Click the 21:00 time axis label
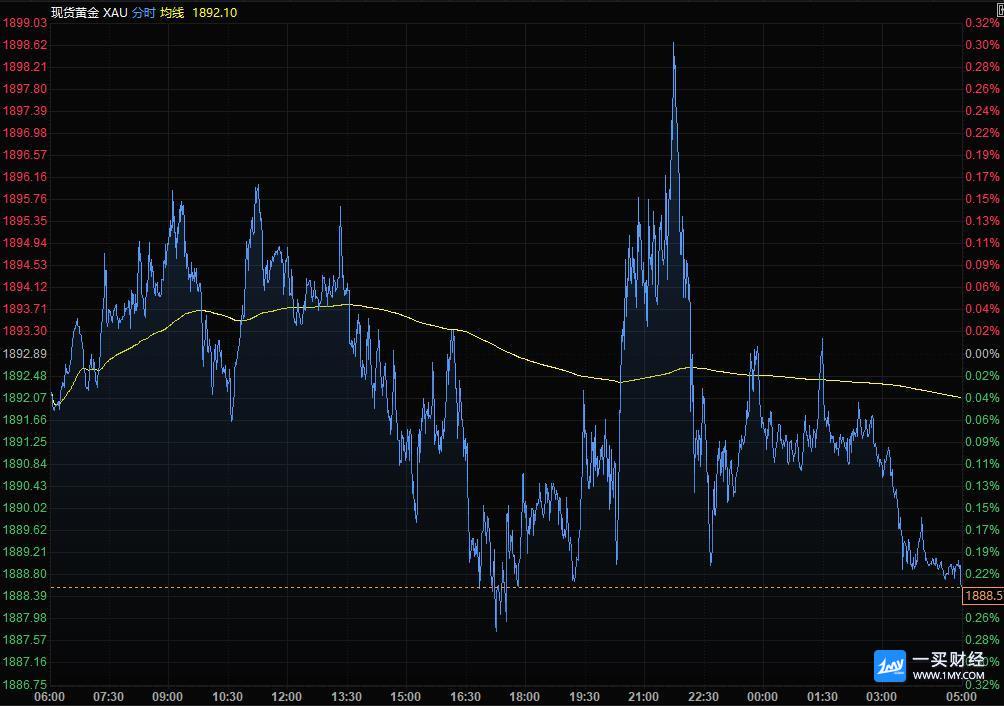This screenshot has height=706, width=1004. [644, 696]
